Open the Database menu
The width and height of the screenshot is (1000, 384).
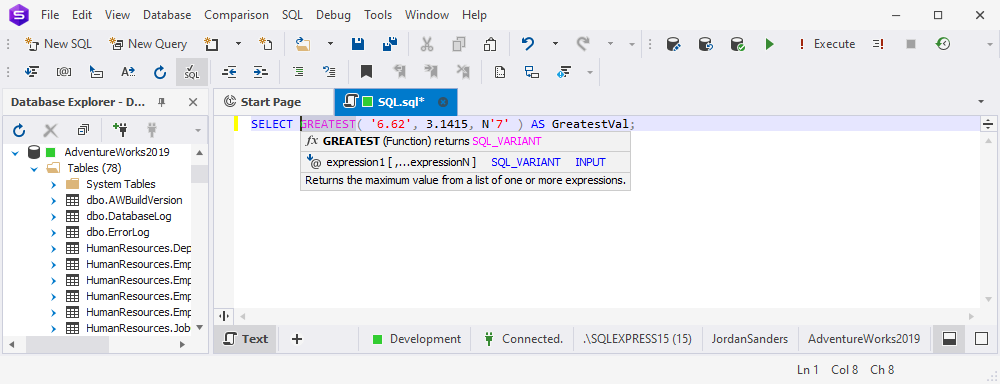pyautogui.click(x=167, y=15)
